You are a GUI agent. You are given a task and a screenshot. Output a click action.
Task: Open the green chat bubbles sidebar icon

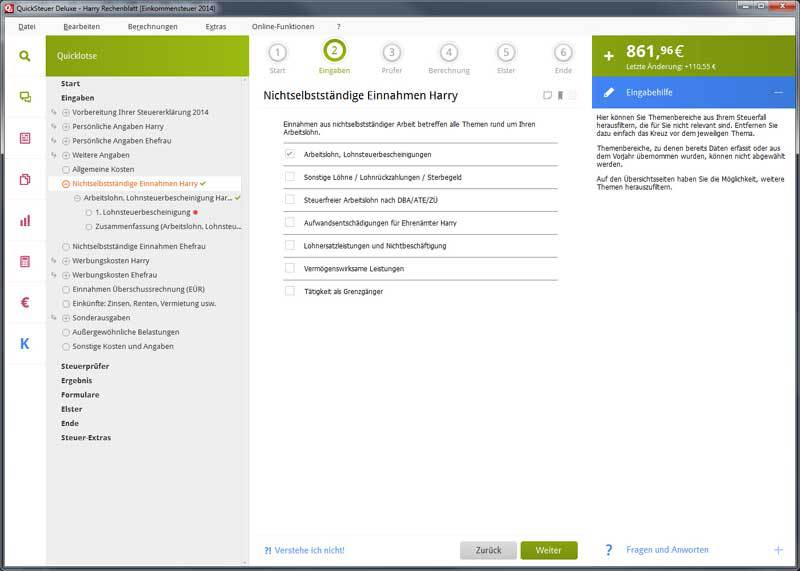coord(24,97)
